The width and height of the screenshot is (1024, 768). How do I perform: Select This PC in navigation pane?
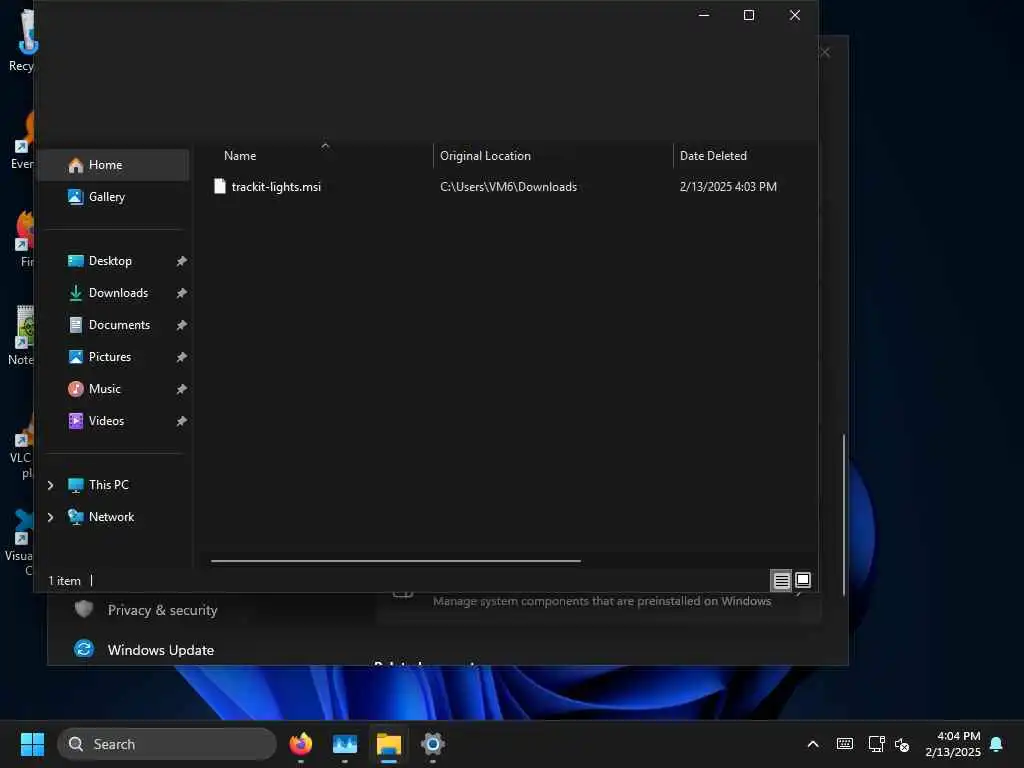coord(109,485)
